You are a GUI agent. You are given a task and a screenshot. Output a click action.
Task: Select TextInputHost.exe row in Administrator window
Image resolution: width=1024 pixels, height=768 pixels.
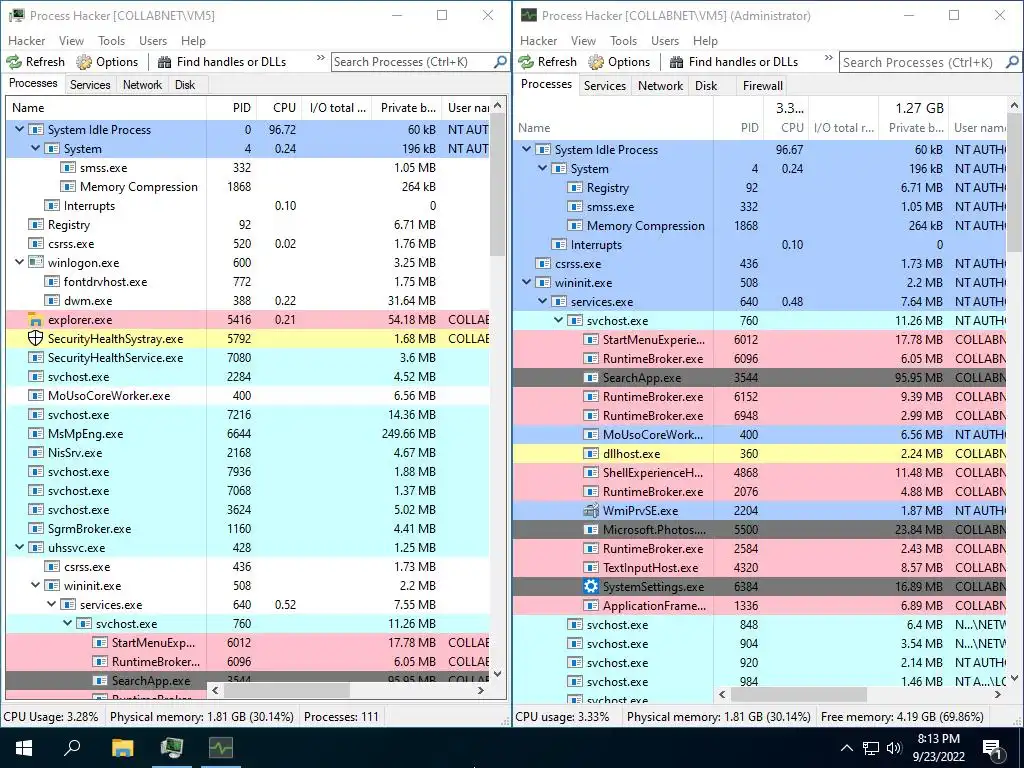[x=760, y=568]
